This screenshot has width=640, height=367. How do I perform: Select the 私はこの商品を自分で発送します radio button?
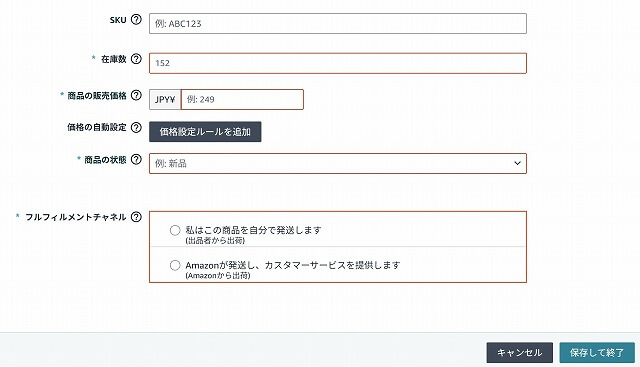[175, 230]
